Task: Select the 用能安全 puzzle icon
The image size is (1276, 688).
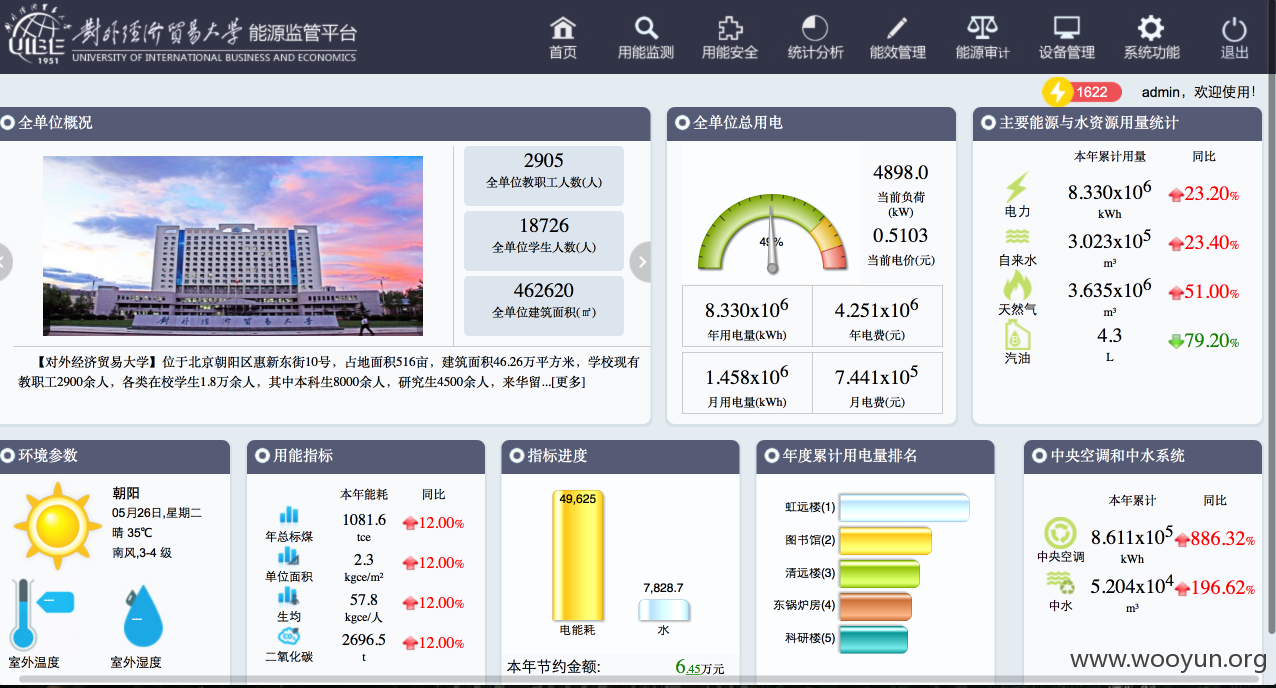Action: 730,28
